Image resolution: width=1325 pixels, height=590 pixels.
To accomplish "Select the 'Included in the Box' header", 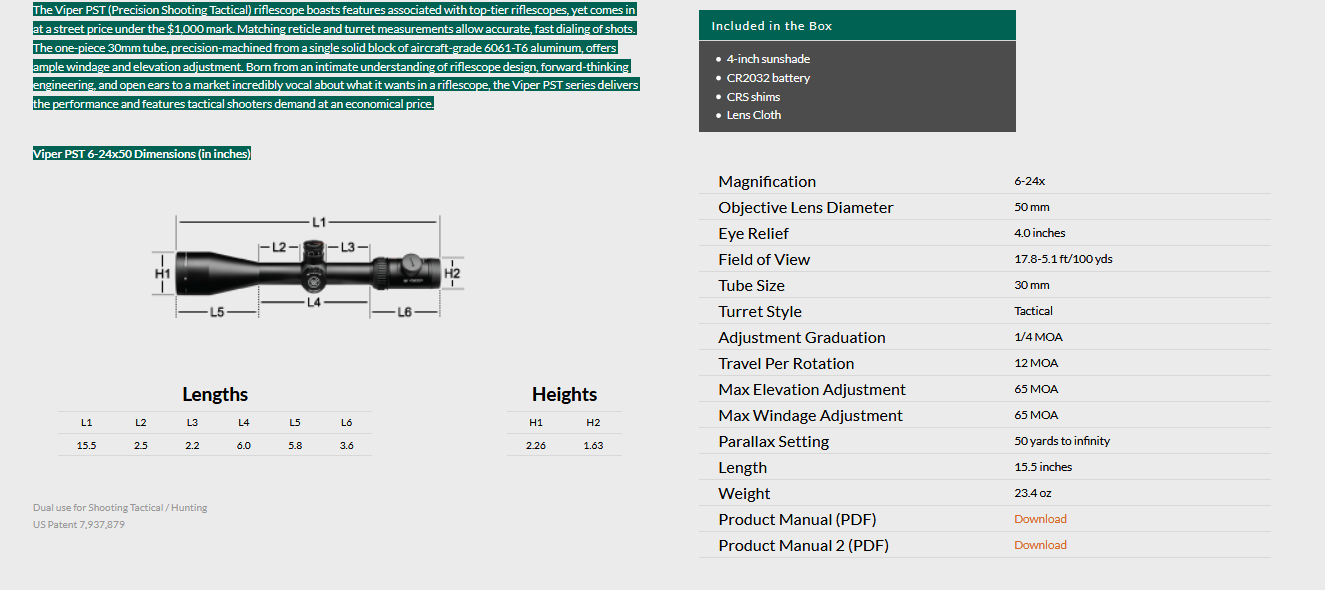I will click(857, 26).
